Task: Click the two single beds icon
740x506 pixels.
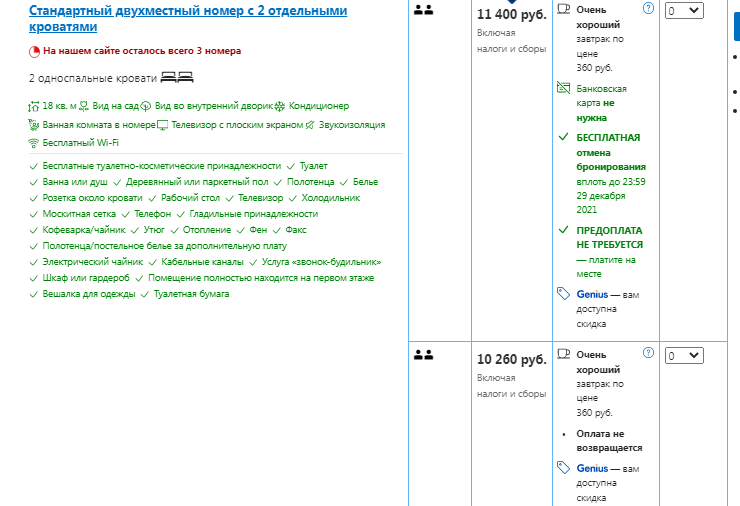Action: click(177, 77)
